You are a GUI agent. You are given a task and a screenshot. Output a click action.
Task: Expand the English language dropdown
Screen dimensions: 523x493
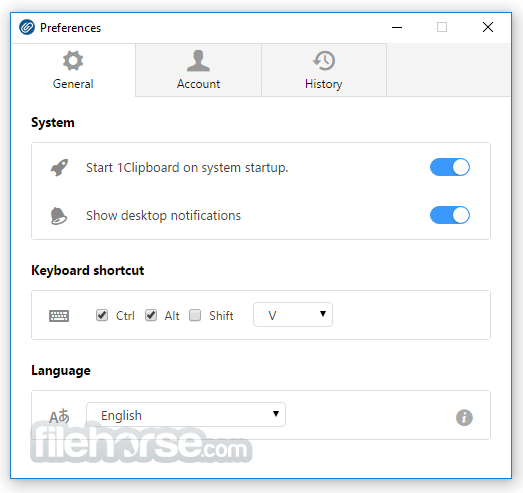186,415
